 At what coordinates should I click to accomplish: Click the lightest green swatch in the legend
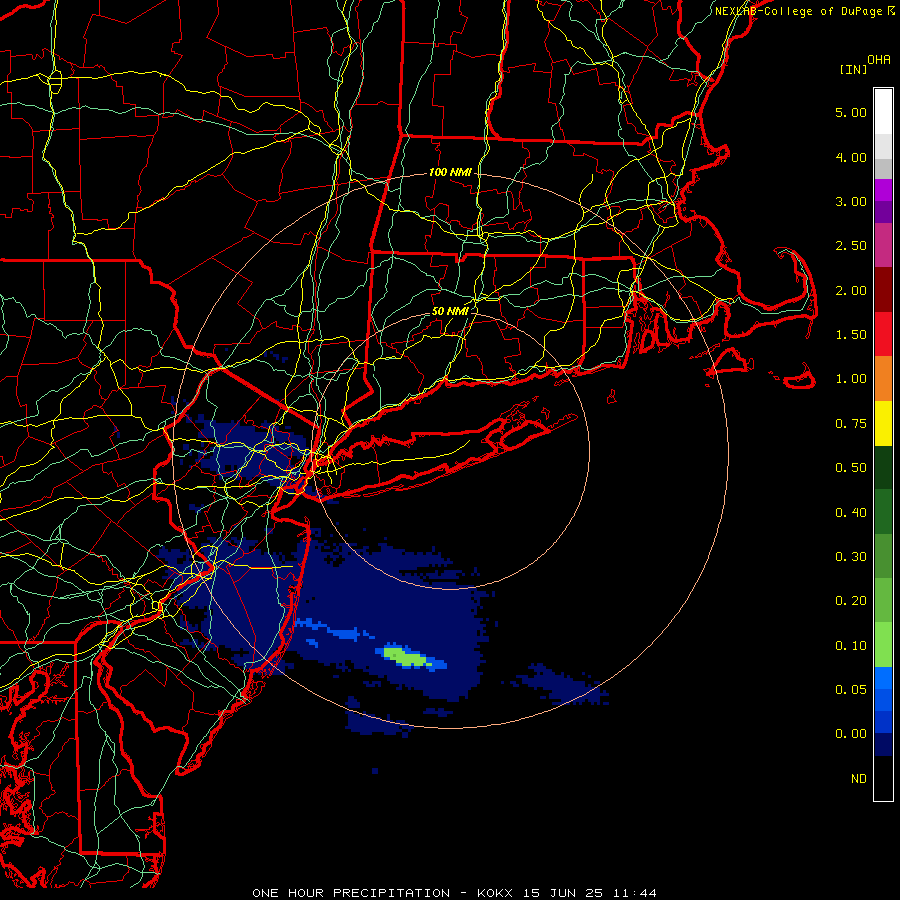pos(883,645)
